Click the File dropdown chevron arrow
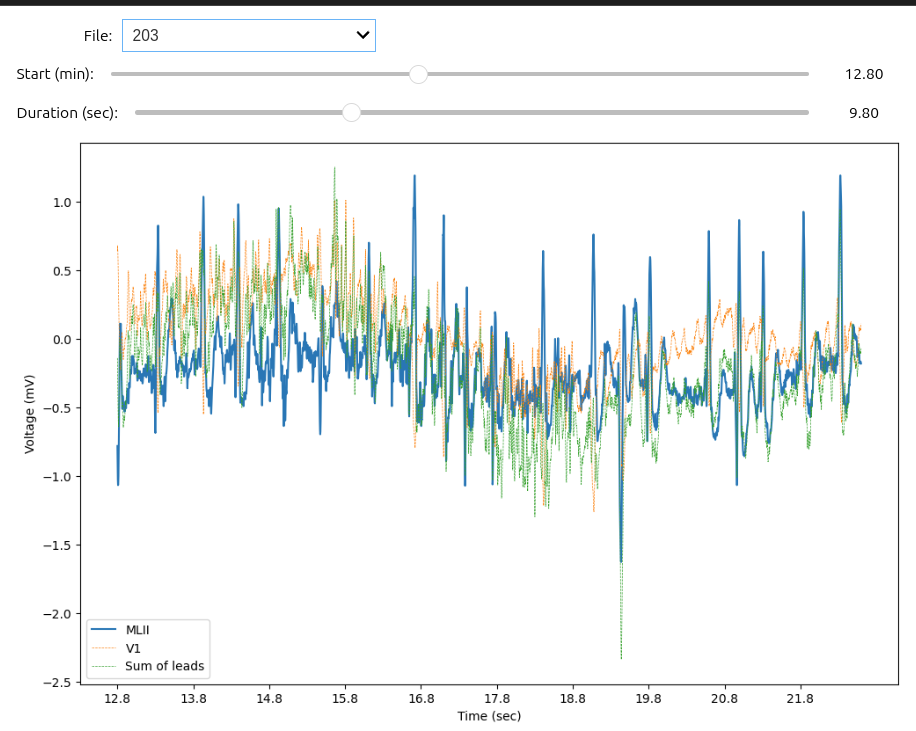This screenshot has width=916, height=731. click(363, 35)
